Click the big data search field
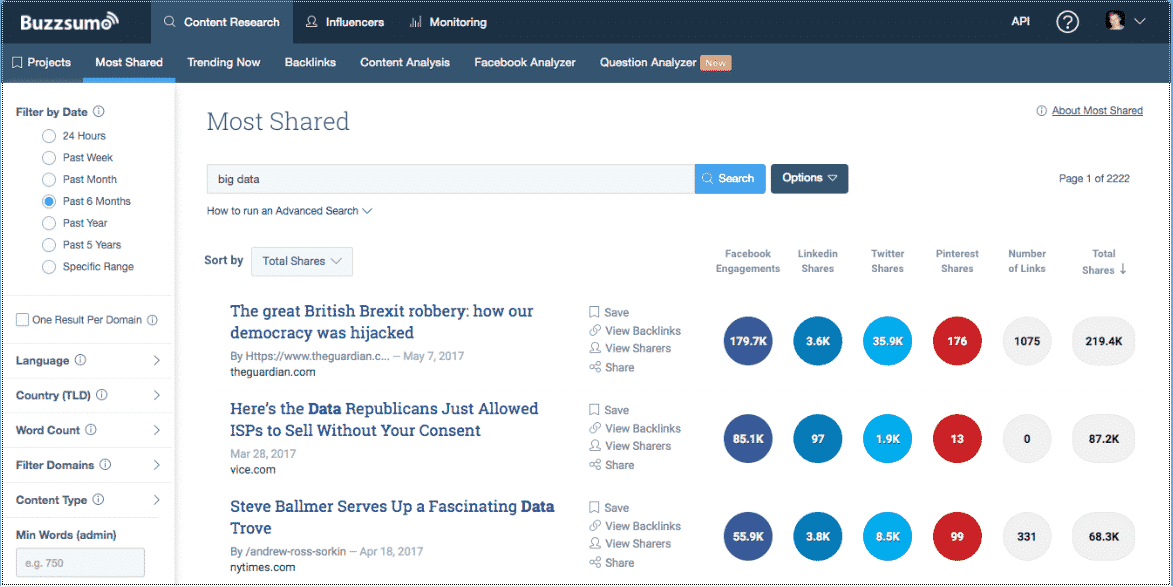The height and width of the screenshot is (587, 1173). pyautogui.click(x=450, y=179)
